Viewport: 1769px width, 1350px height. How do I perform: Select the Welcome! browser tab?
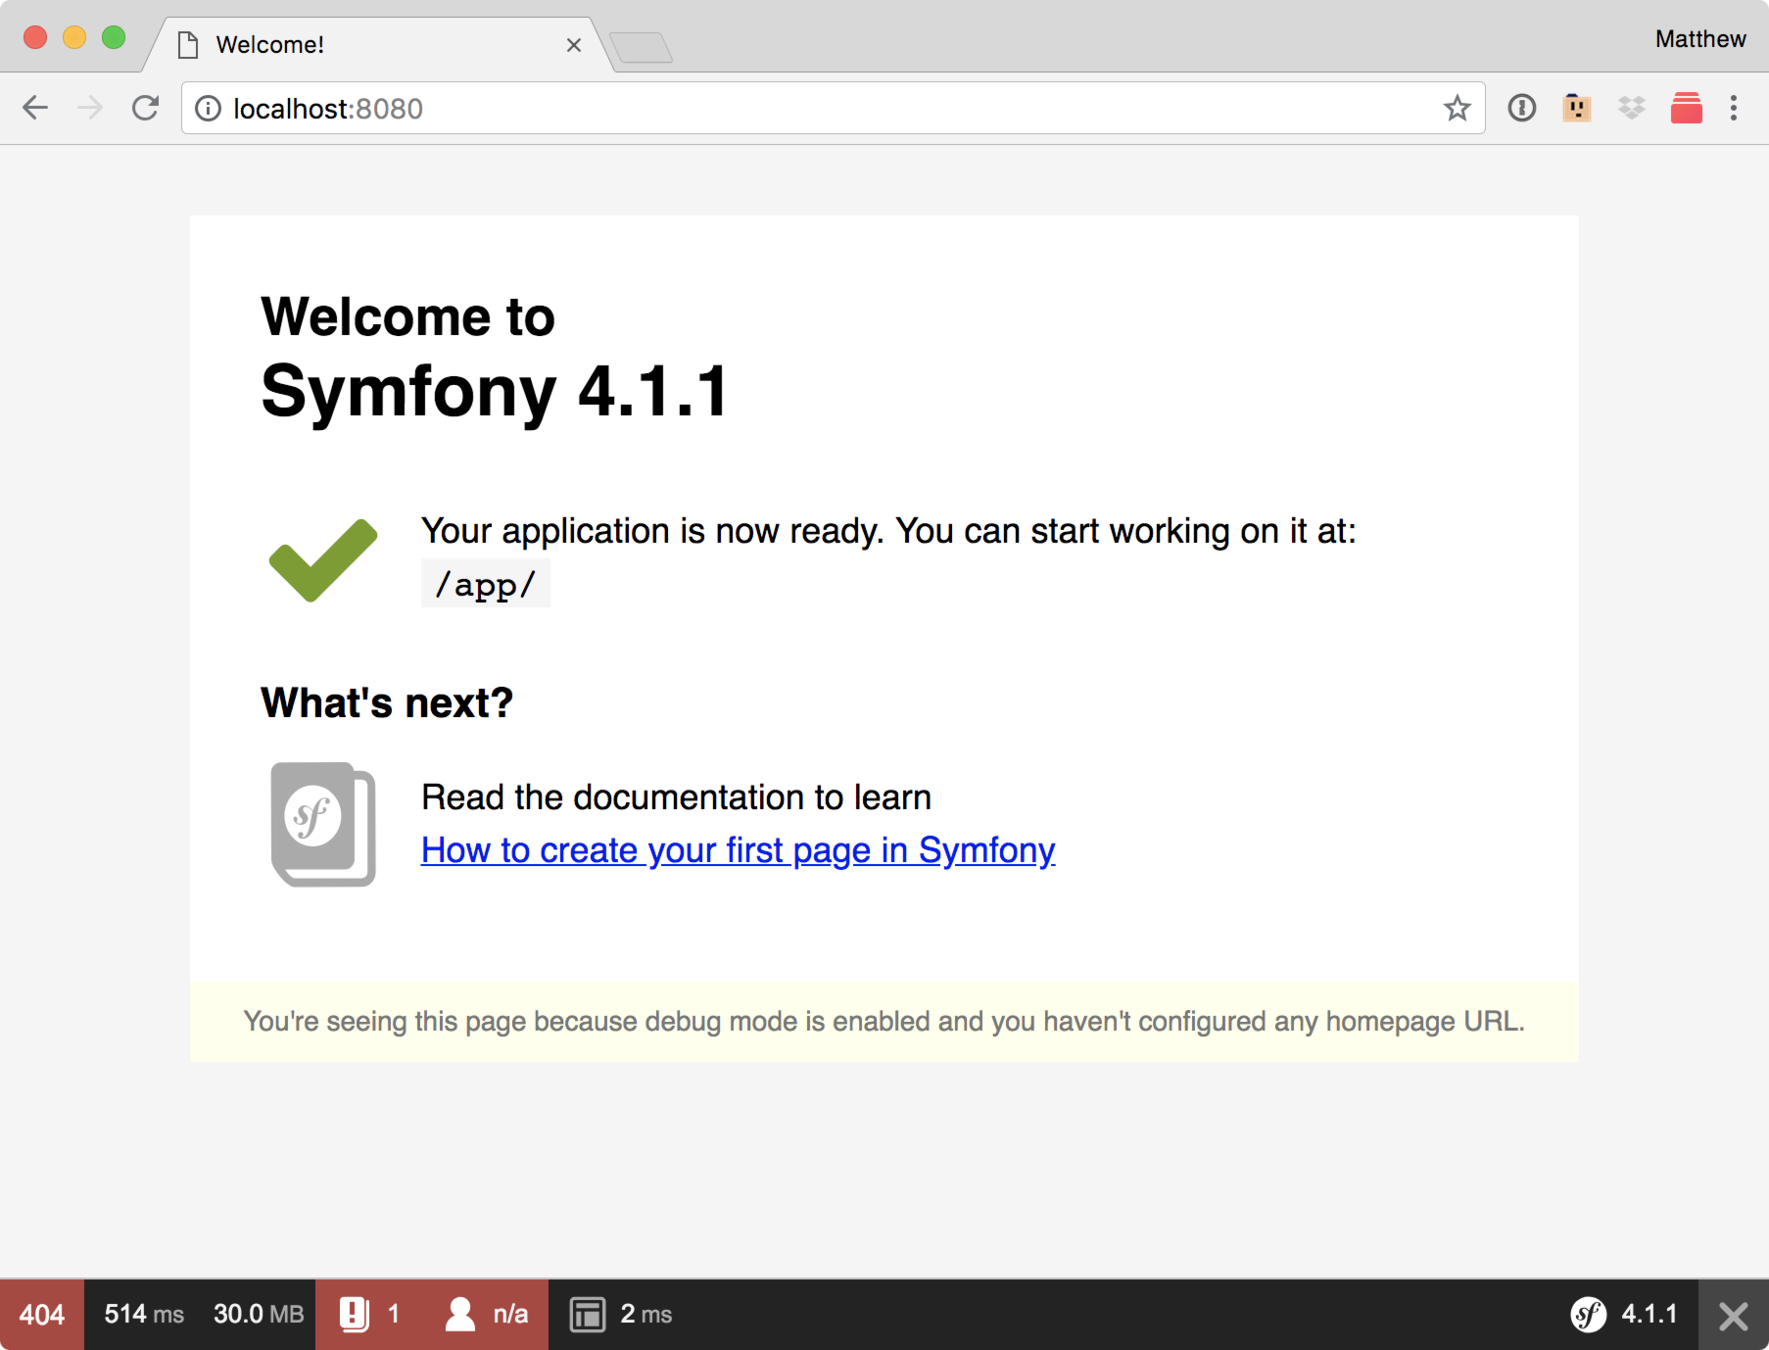tap(378, 45)
